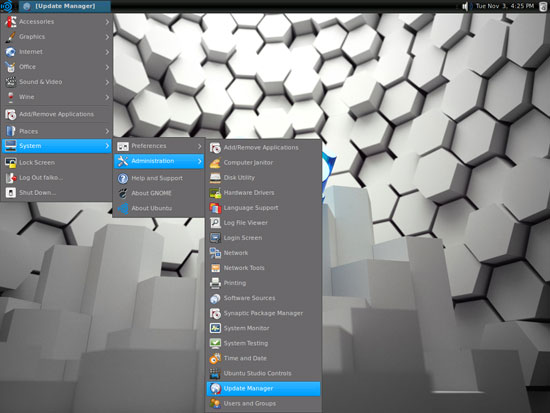Click the Synaptic Package Manager icon
550x413 pixels.
(215, 313)
